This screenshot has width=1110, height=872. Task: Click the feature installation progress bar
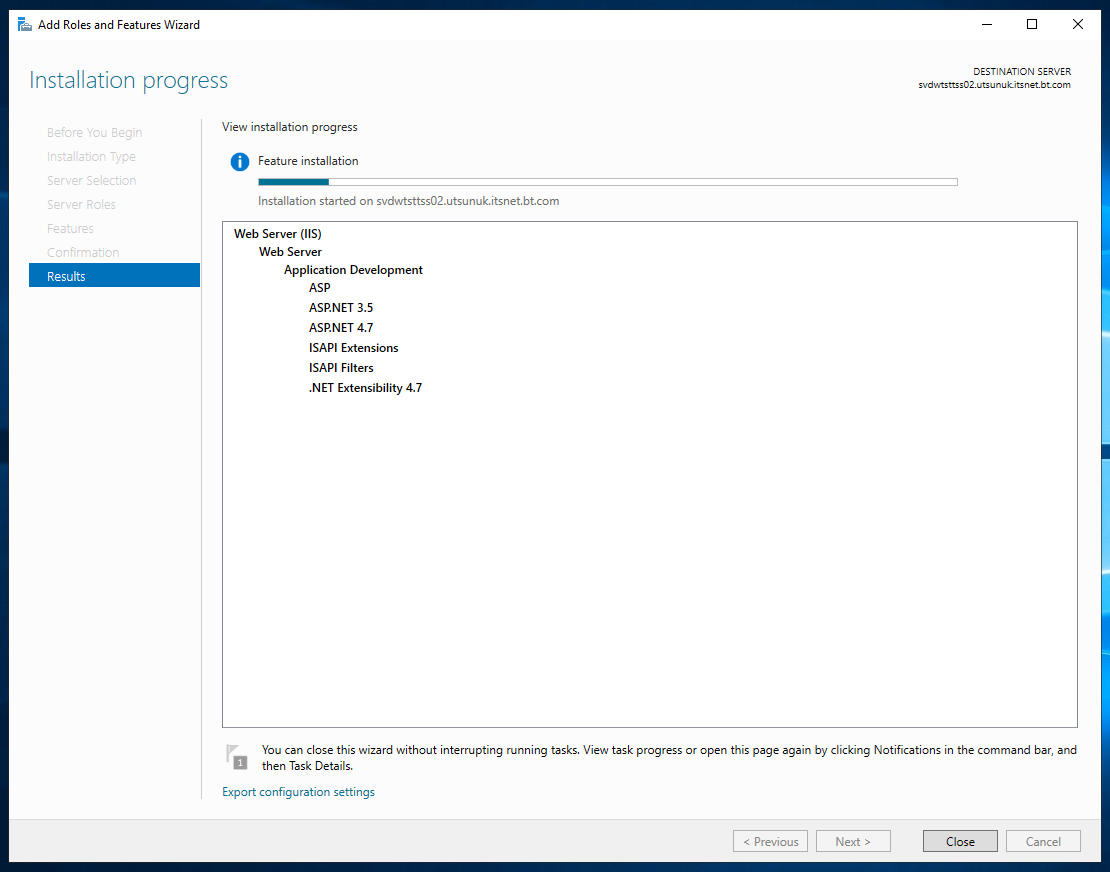[x=607, y=182]
